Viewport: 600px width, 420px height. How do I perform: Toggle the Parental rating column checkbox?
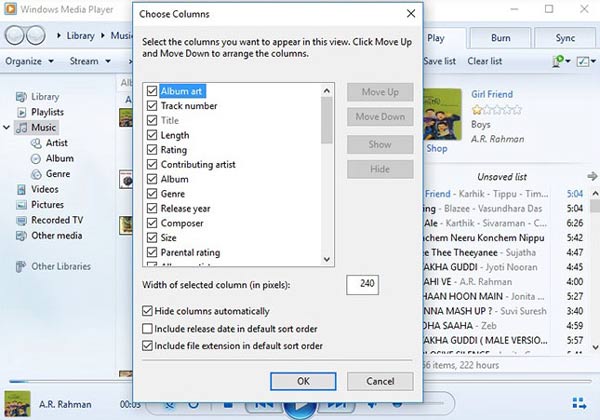pyautogui.click(x=152, y=252)
